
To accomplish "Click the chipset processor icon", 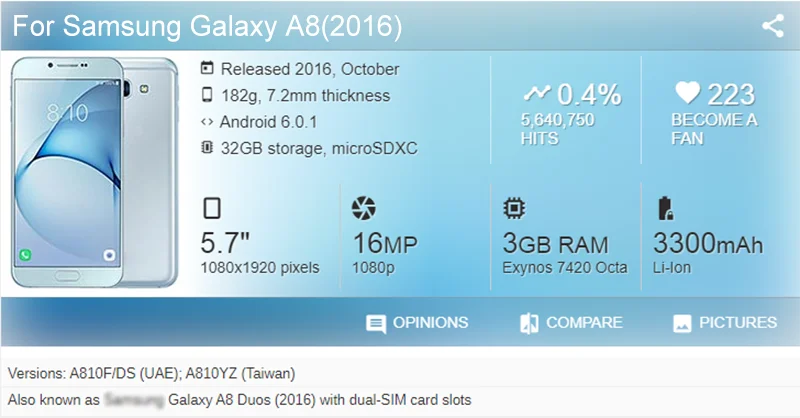I will point(514,209).
